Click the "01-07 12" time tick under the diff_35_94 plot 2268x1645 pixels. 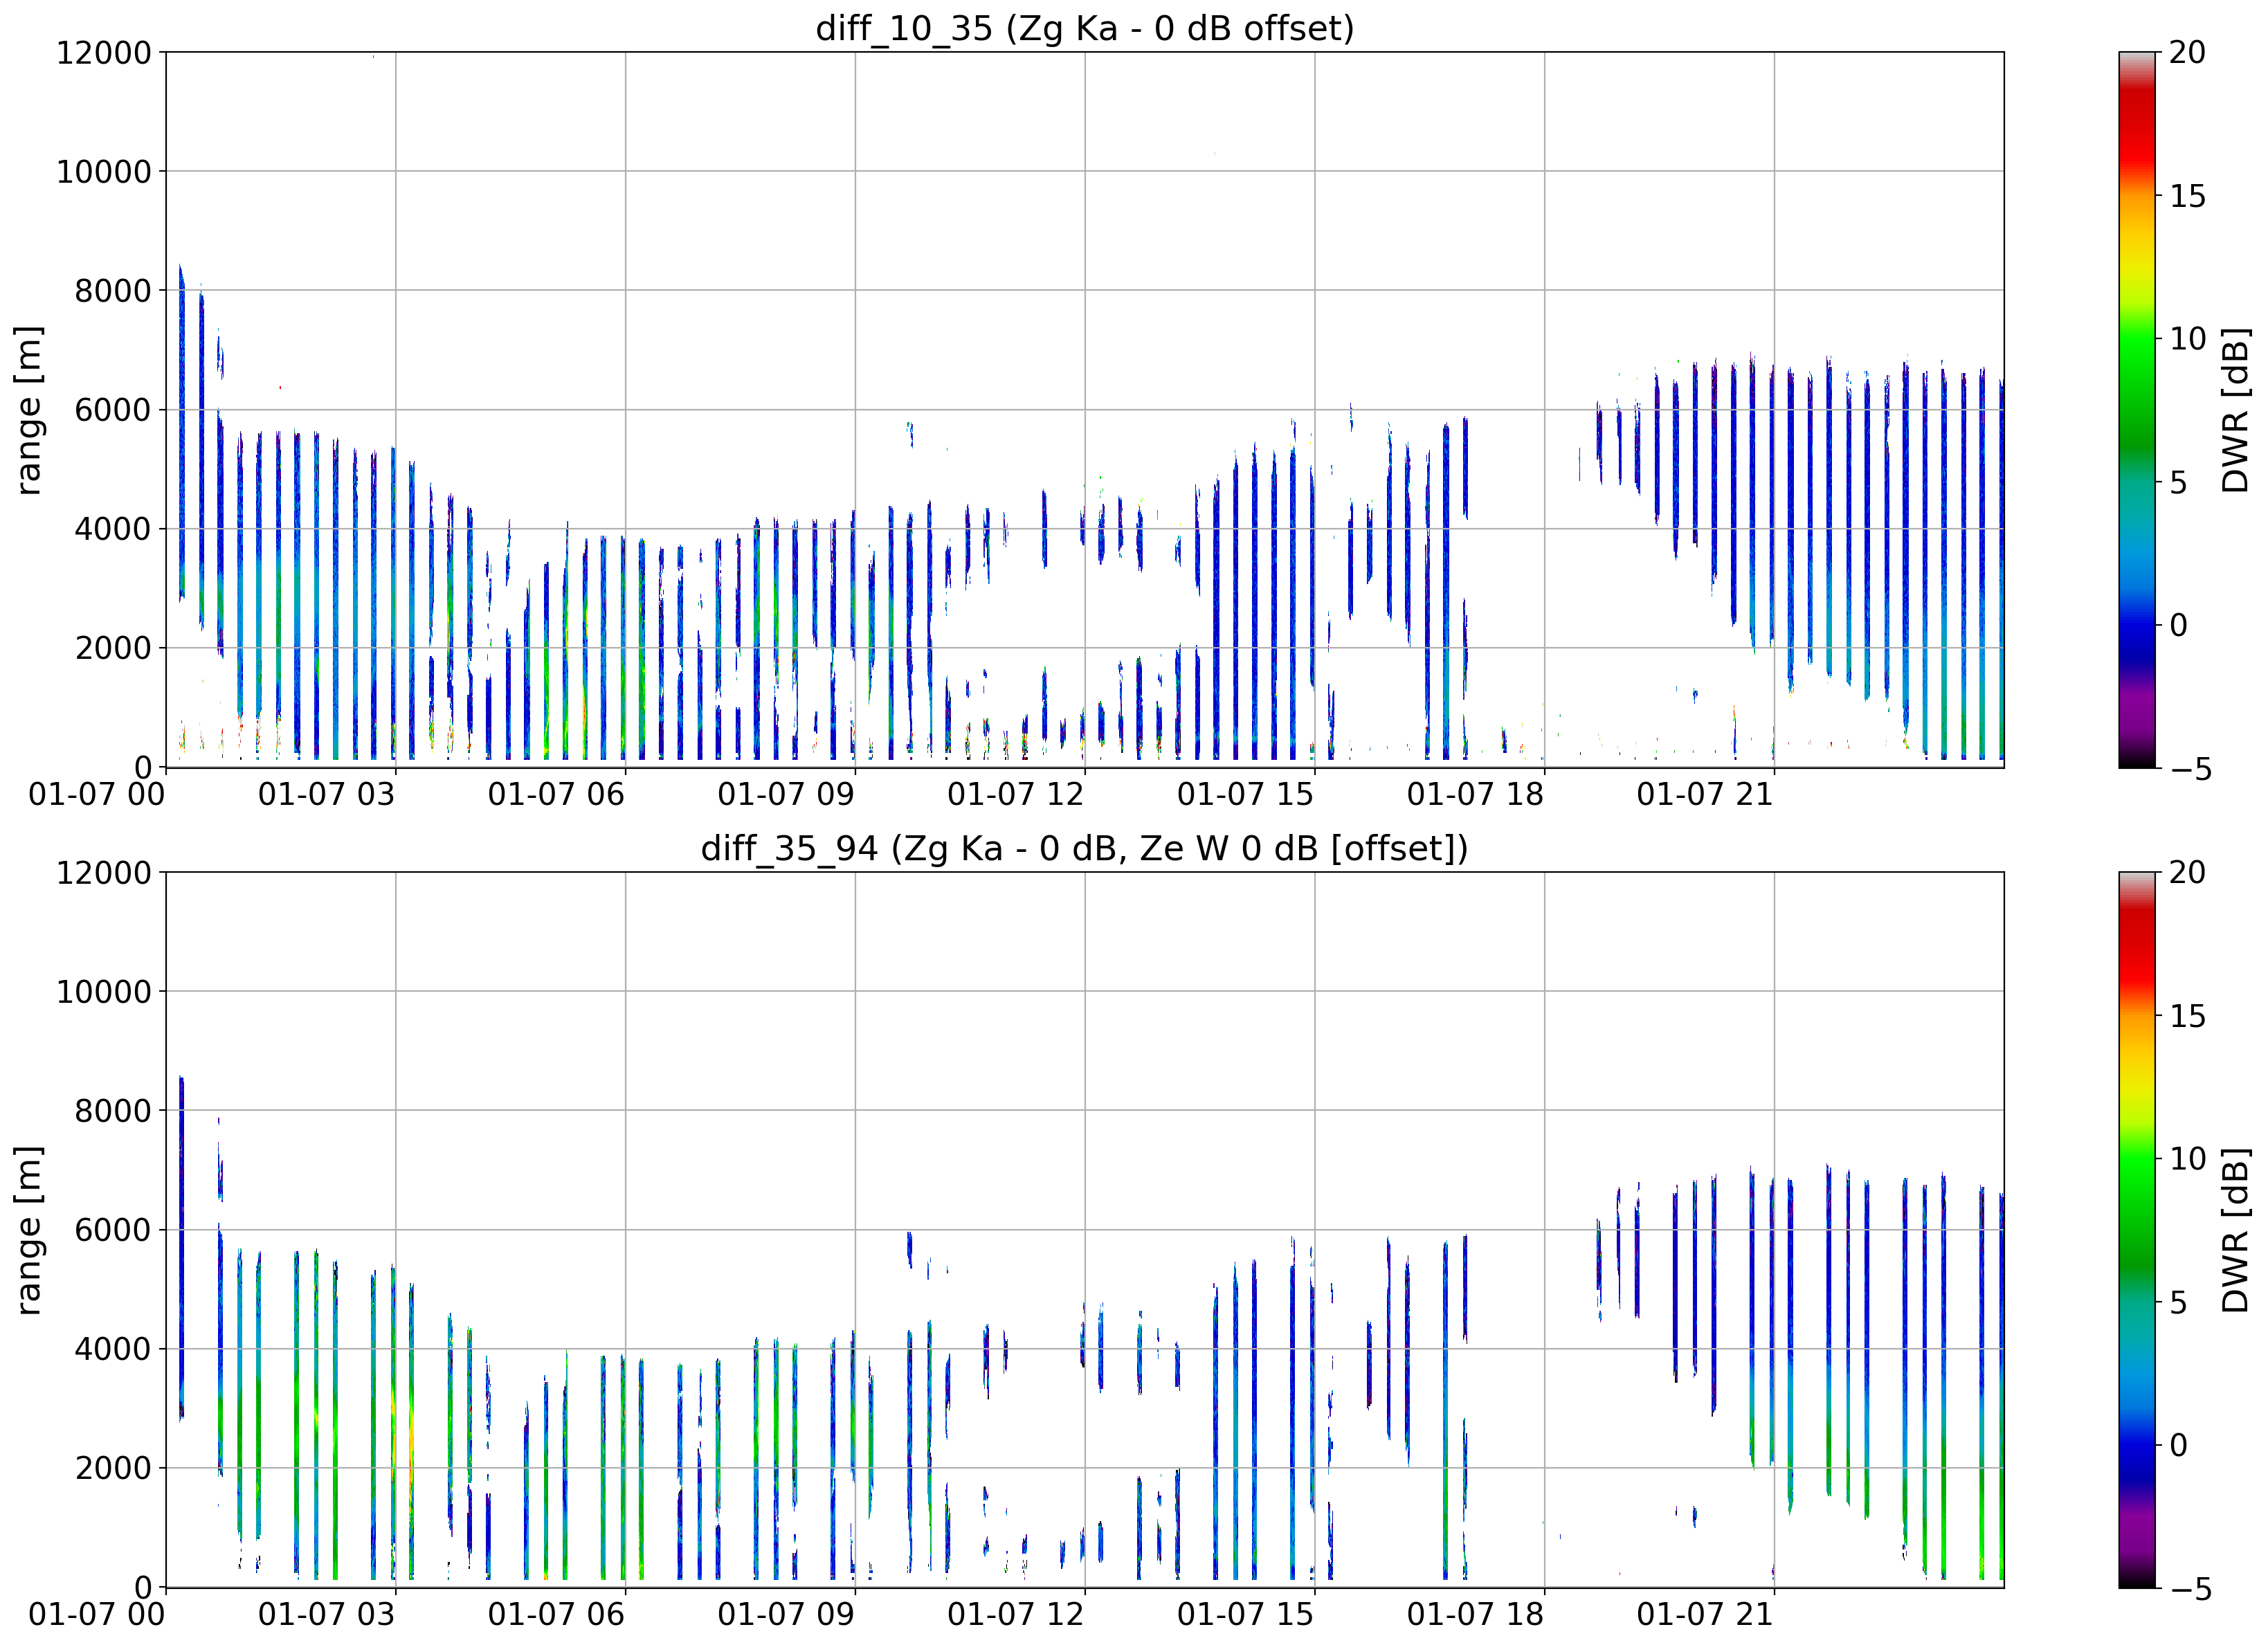[1016, 1615]
